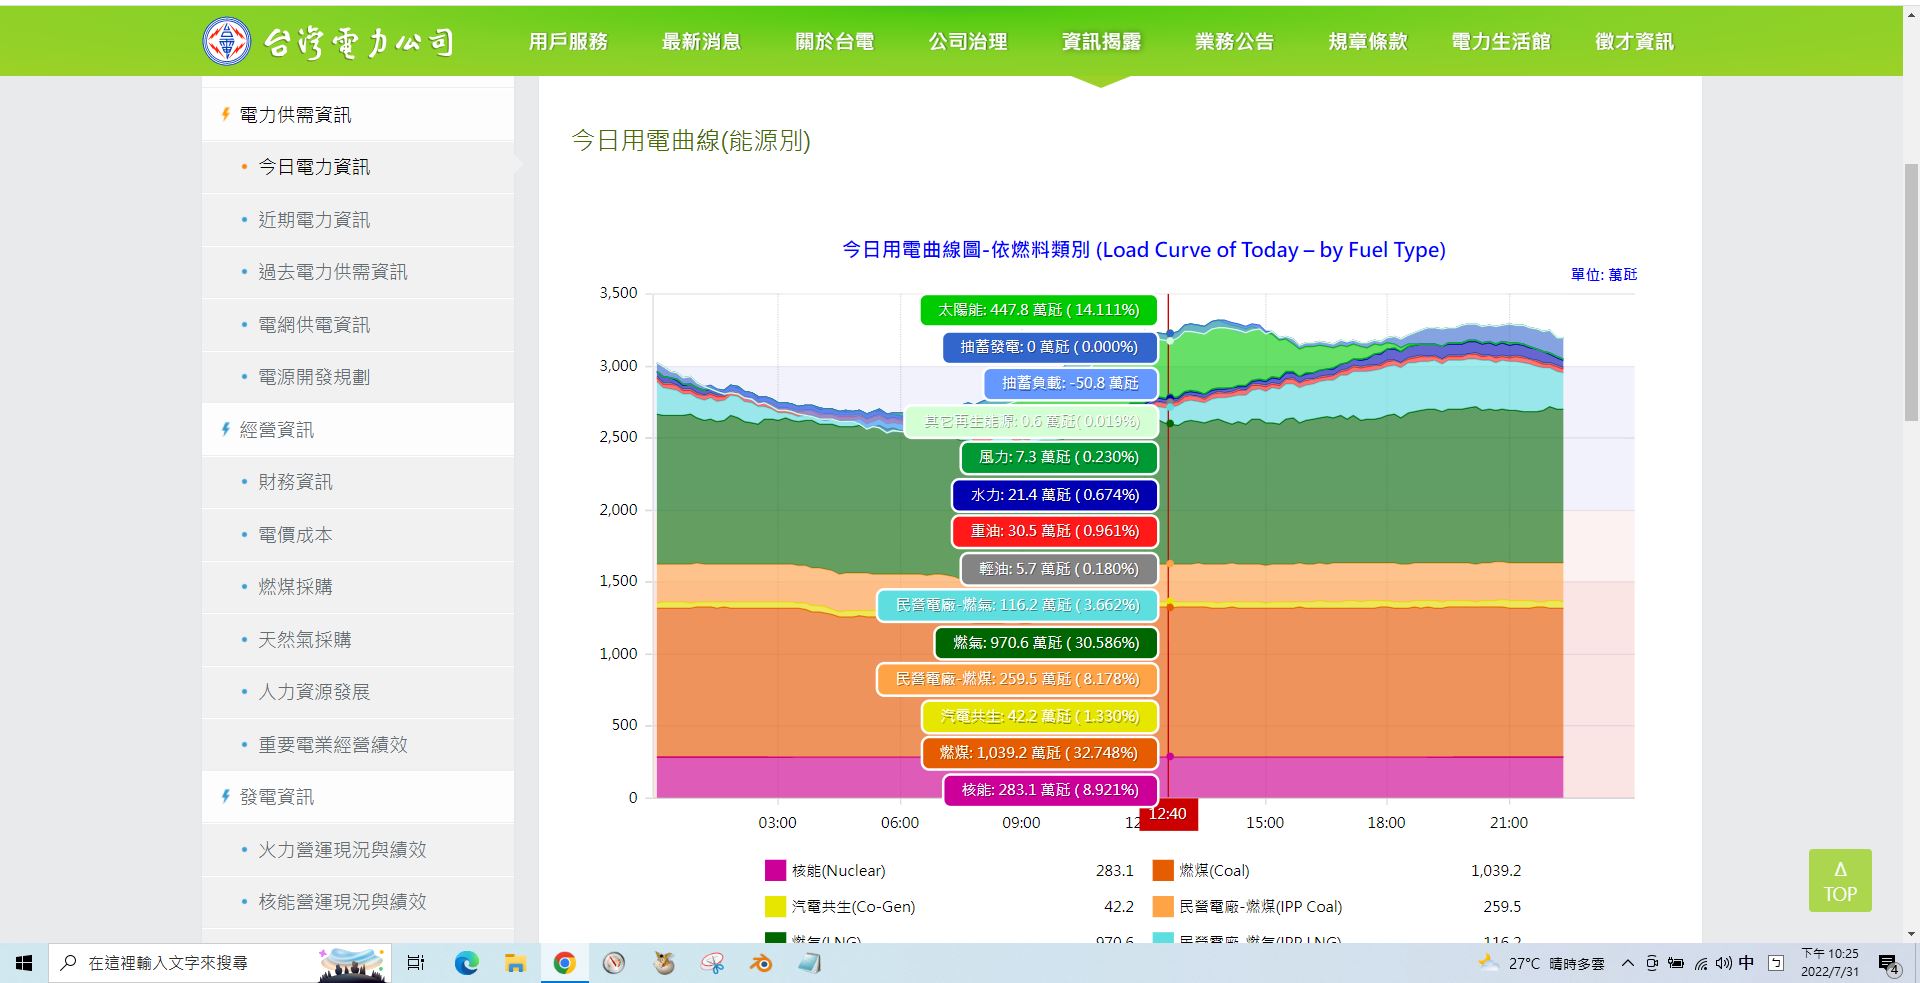Open 電網供電資訊 in the sidebar
This screenshot has width=1920, height=983.
click(358, 325)
